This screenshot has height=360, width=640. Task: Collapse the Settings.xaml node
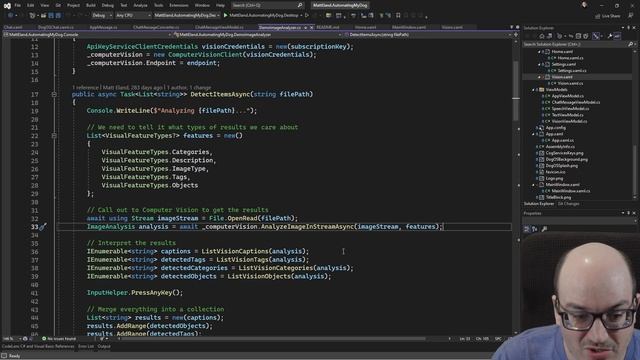pos(539,64)
